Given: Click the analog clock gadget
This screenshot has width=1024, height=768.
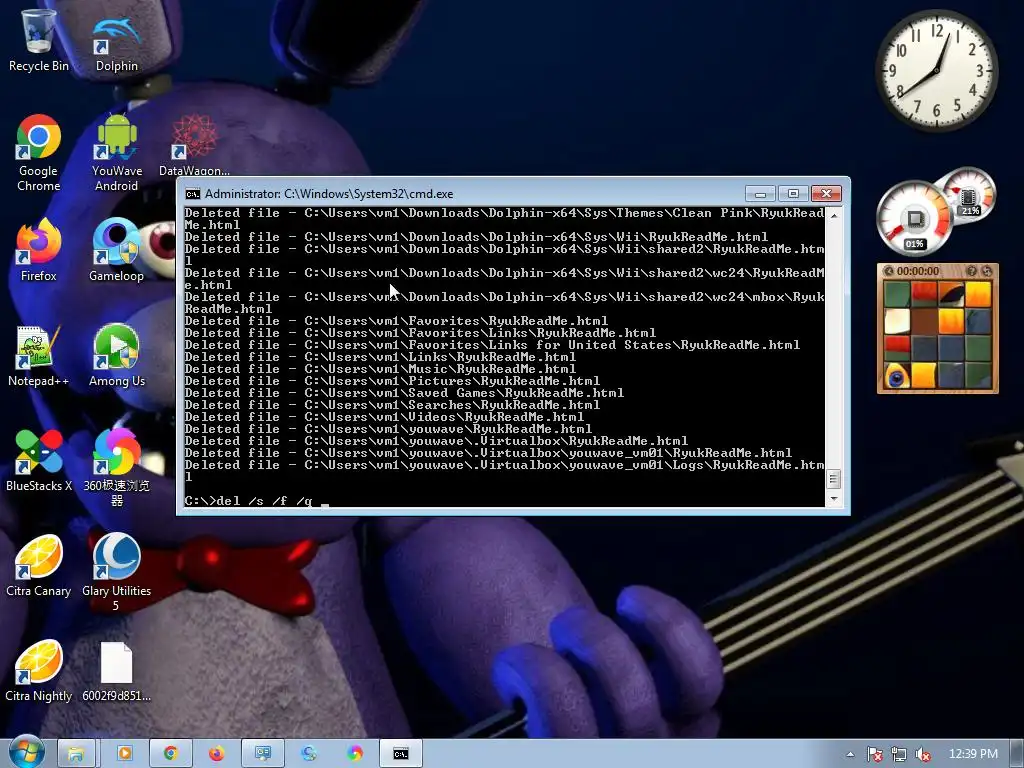Looking at the screenshot, I should [x=936, y=71].
